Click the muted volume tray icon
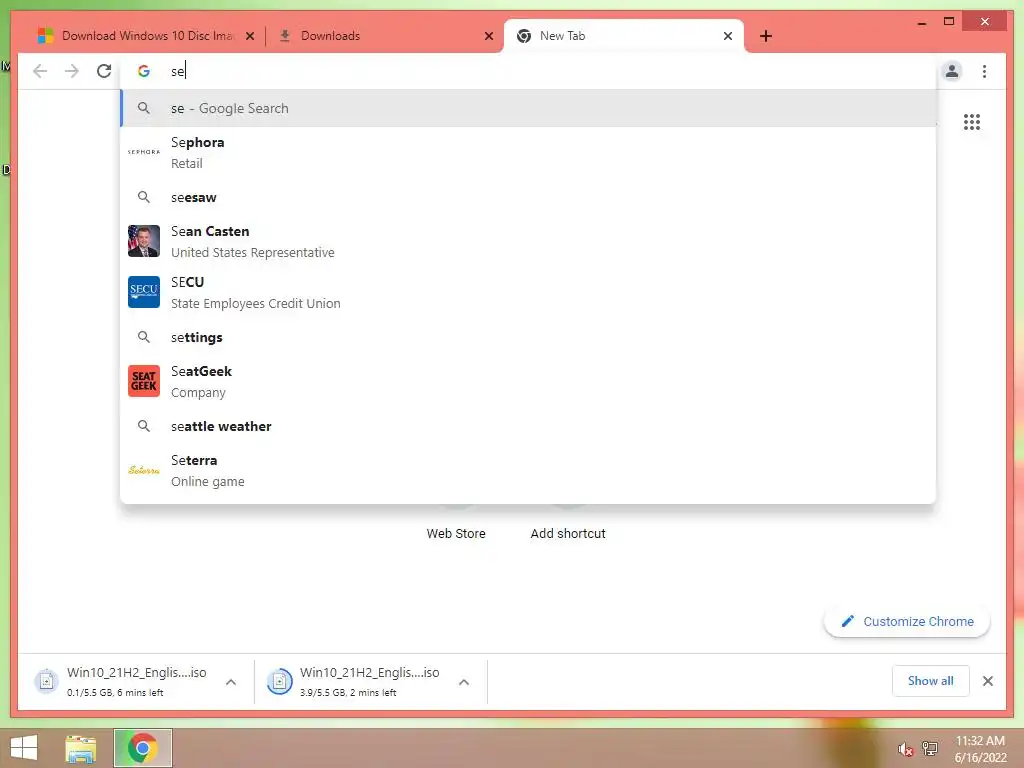The height and width of the screenshot is (768, 1024). (x=904, y=748)
